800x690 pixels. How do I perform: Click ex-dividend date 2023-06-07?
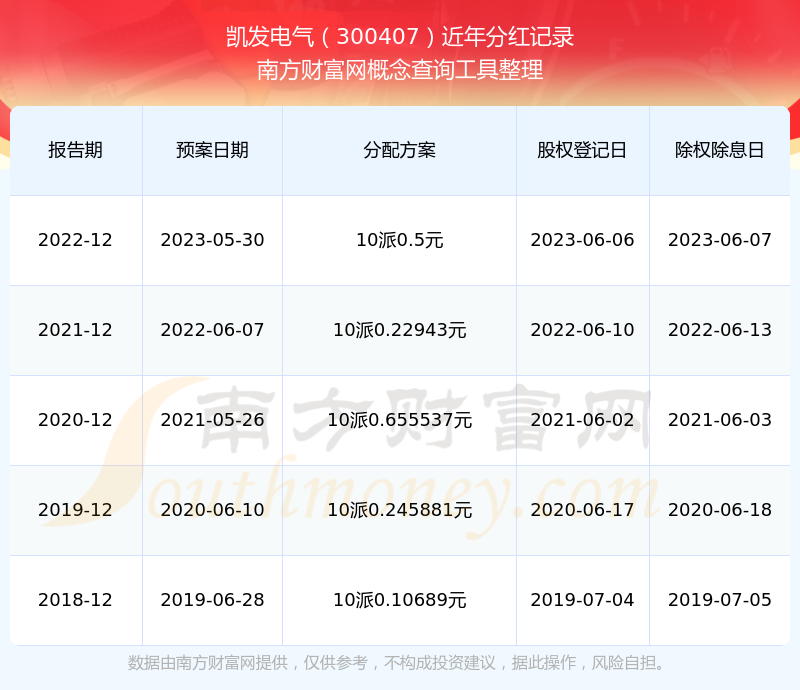click(719, 240)
